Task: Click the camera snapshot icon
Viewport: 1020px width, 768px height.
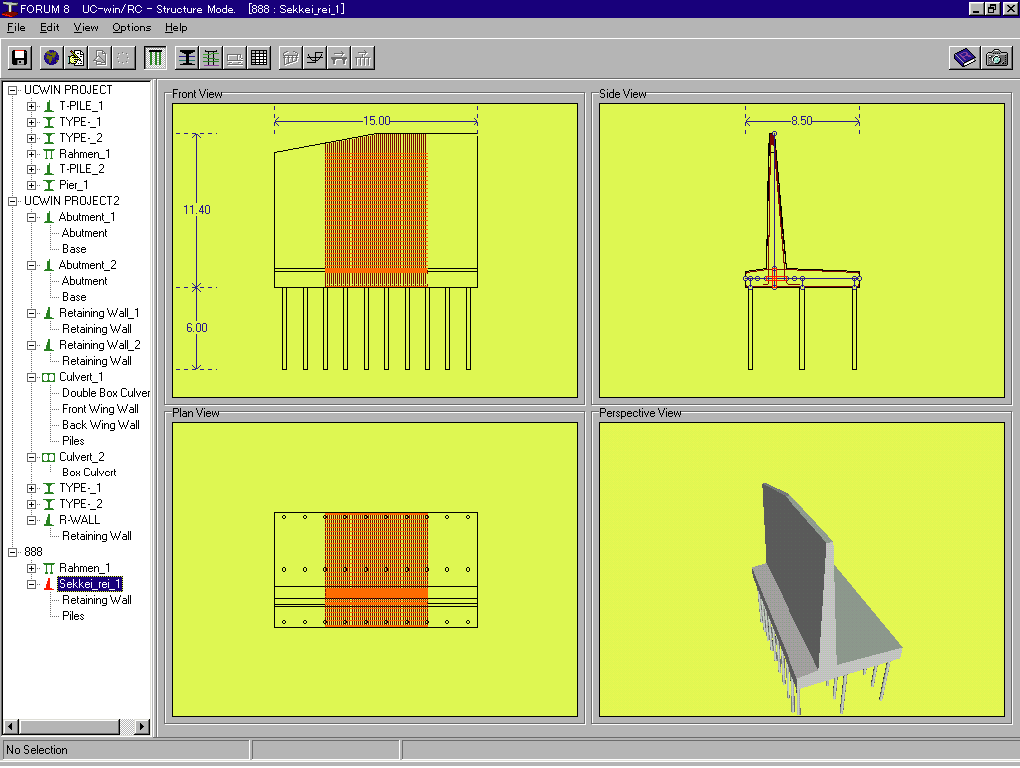Action: [996, 58]
